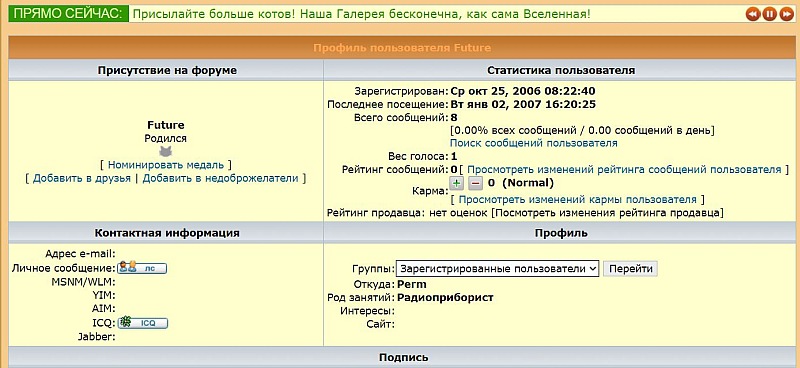The height and width of the screenshot is (368, 800).
Task: Click occupation value Радиоприборист
Action: (445, 298)
